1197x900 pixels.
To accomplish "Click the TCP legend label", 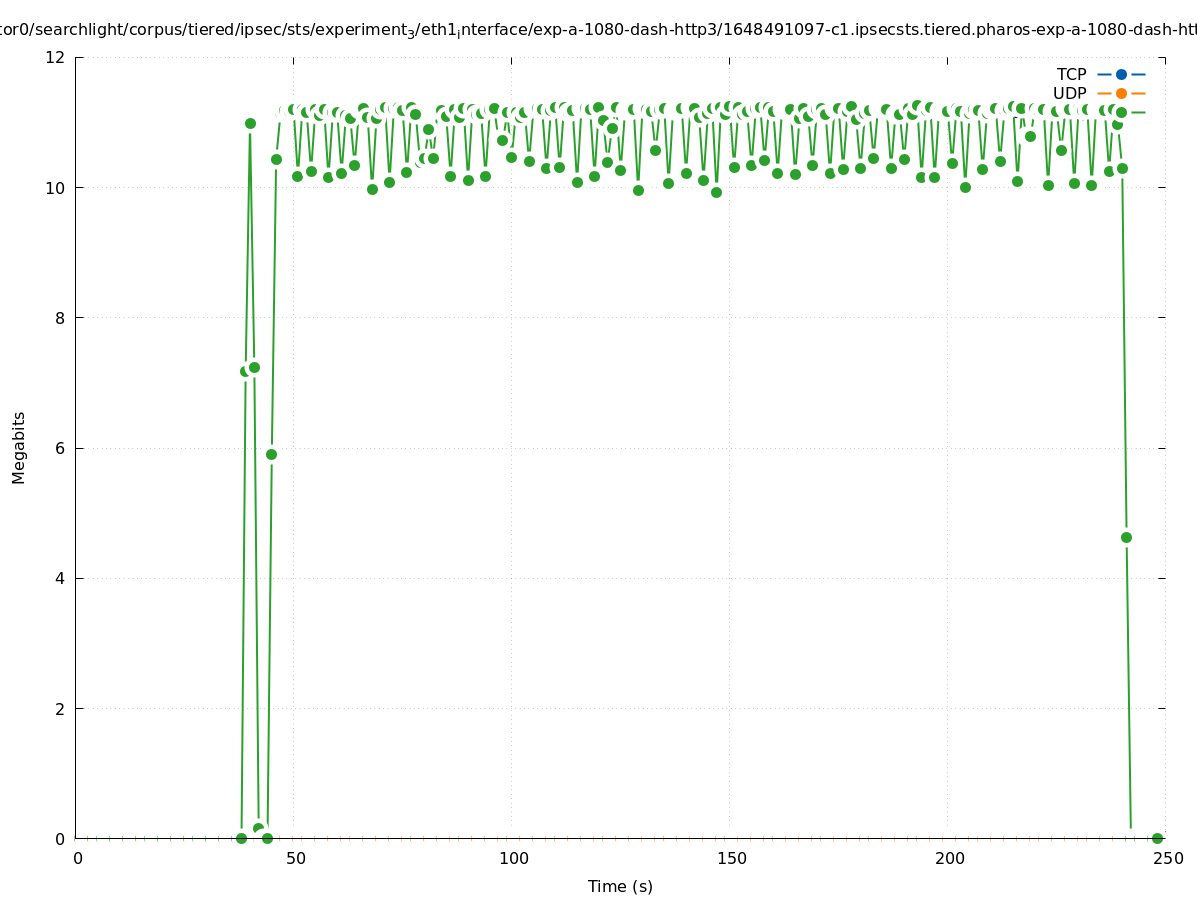I will point(1071,74).
